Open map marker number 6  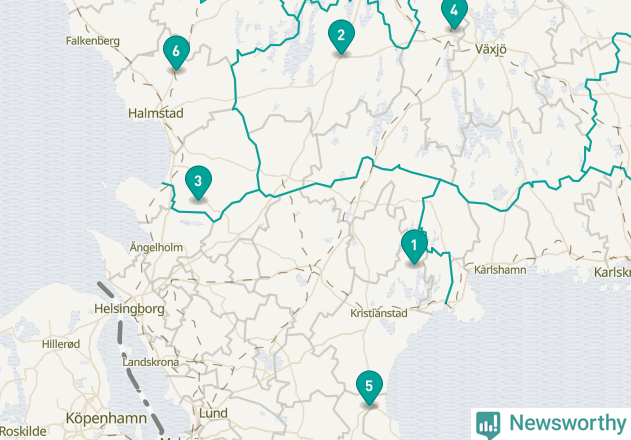pos(176,53)
